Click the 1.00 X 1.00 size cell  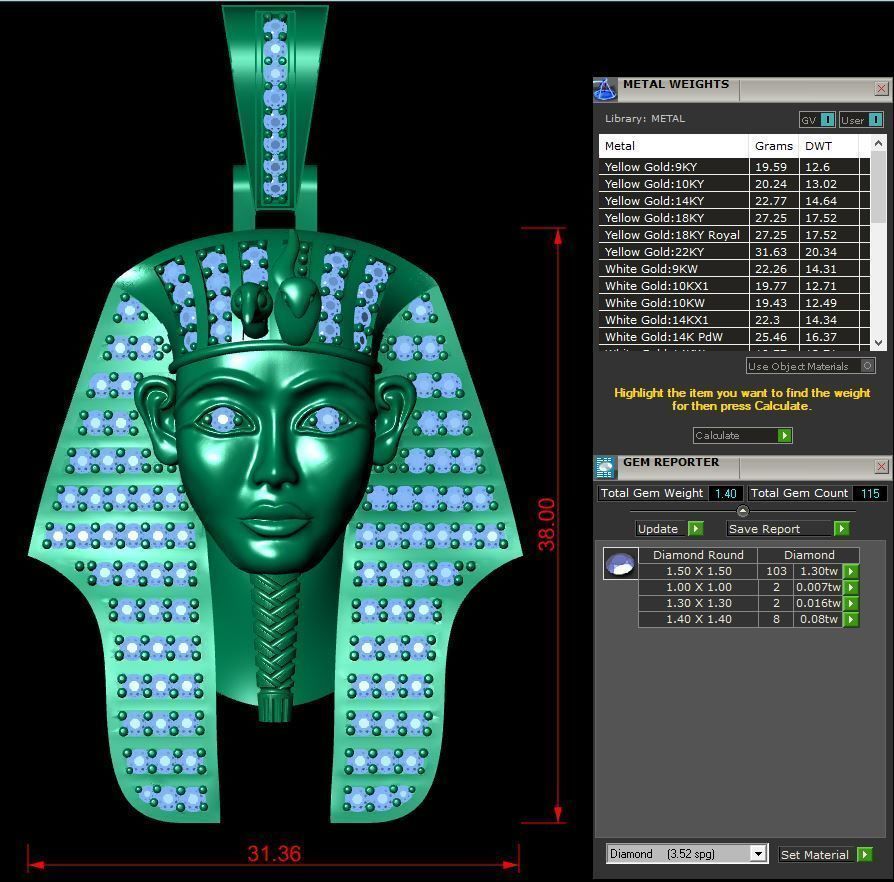pos(698,587)
